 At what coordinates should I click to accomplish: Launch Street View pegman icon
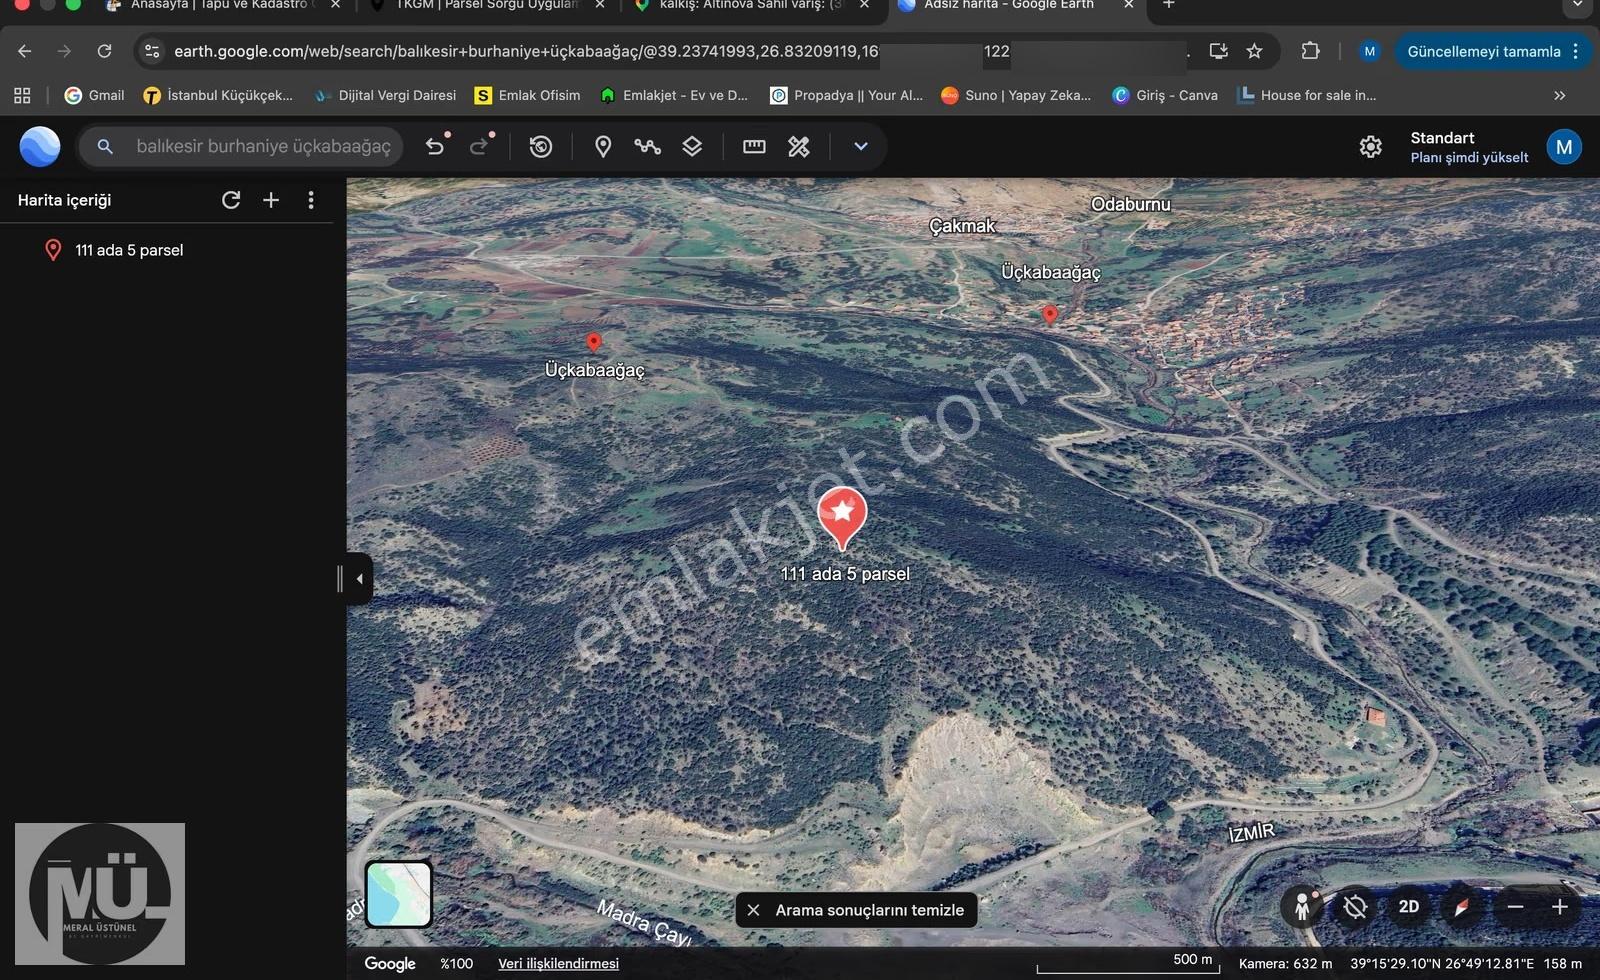[1302, 907]
